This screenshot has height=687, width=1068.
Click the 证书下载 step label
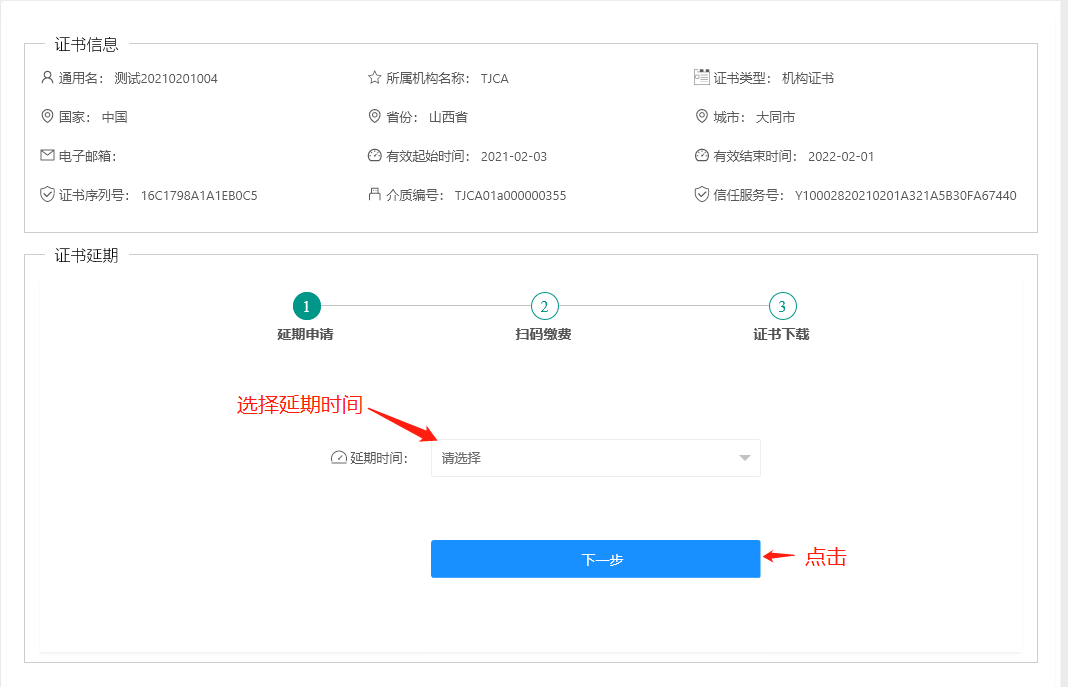781,334
